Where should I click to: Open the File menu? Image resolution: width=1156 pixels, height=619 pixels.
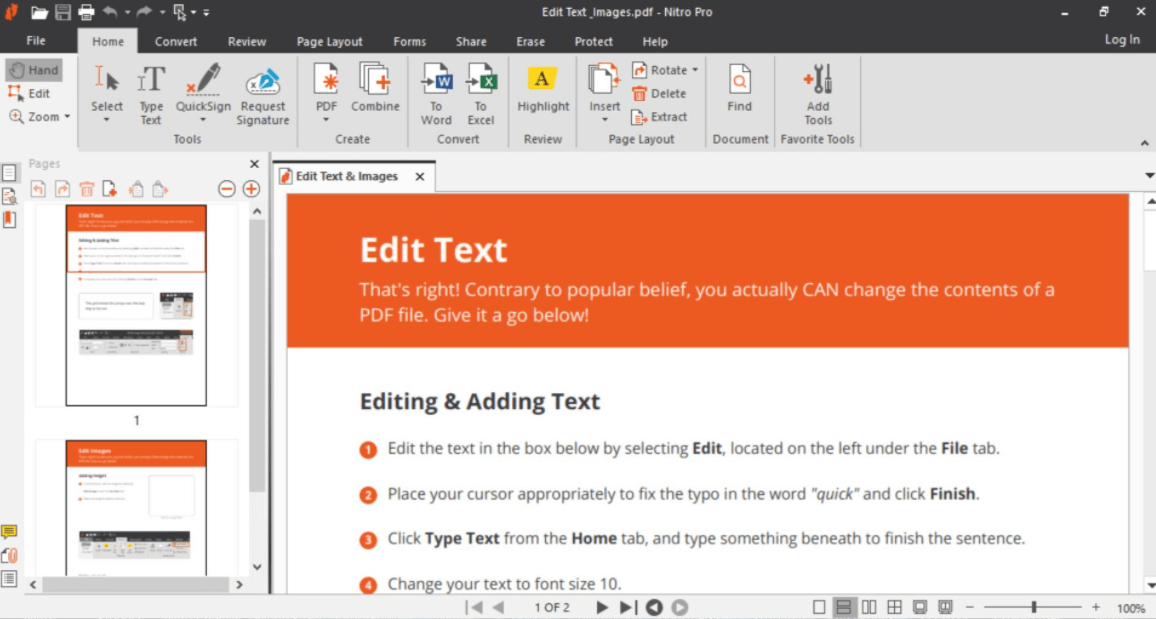(x=36, y=41)
